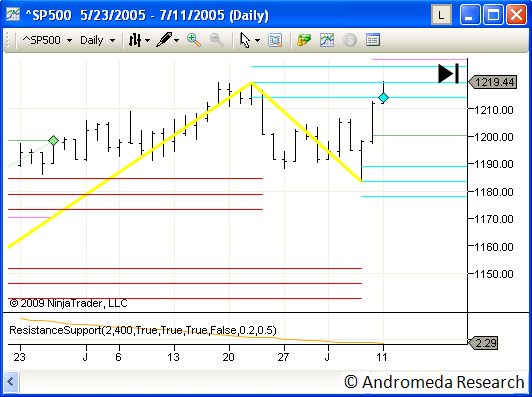
Task: Open the chart style dropdown arrow
Action: (x=147, y=41)
